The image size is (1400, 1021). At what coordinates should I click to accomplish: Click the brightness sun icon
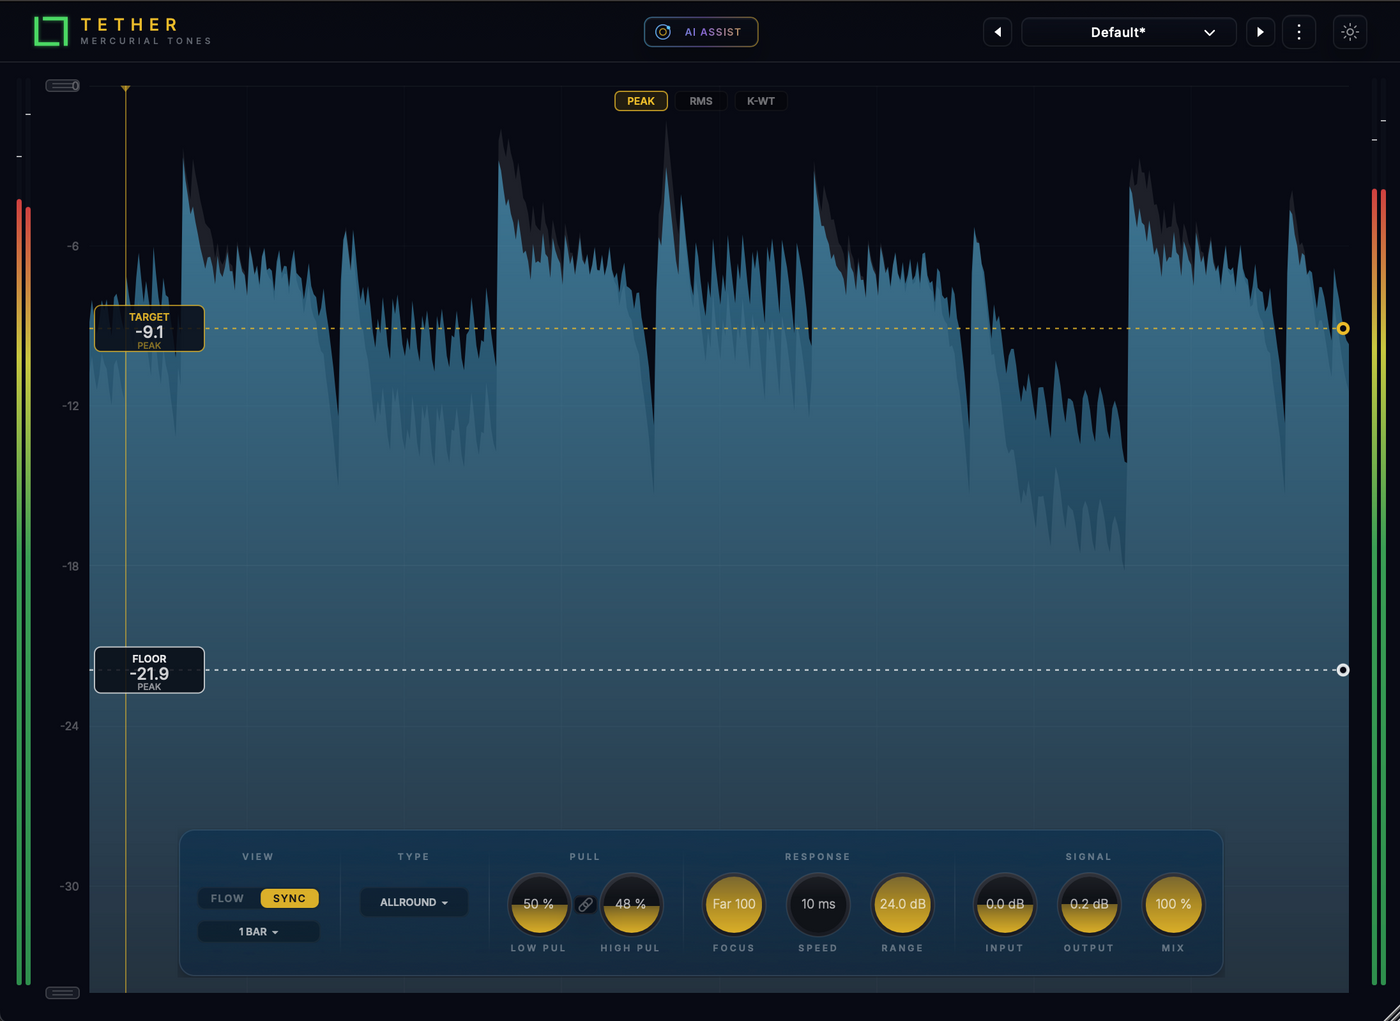1350,32
